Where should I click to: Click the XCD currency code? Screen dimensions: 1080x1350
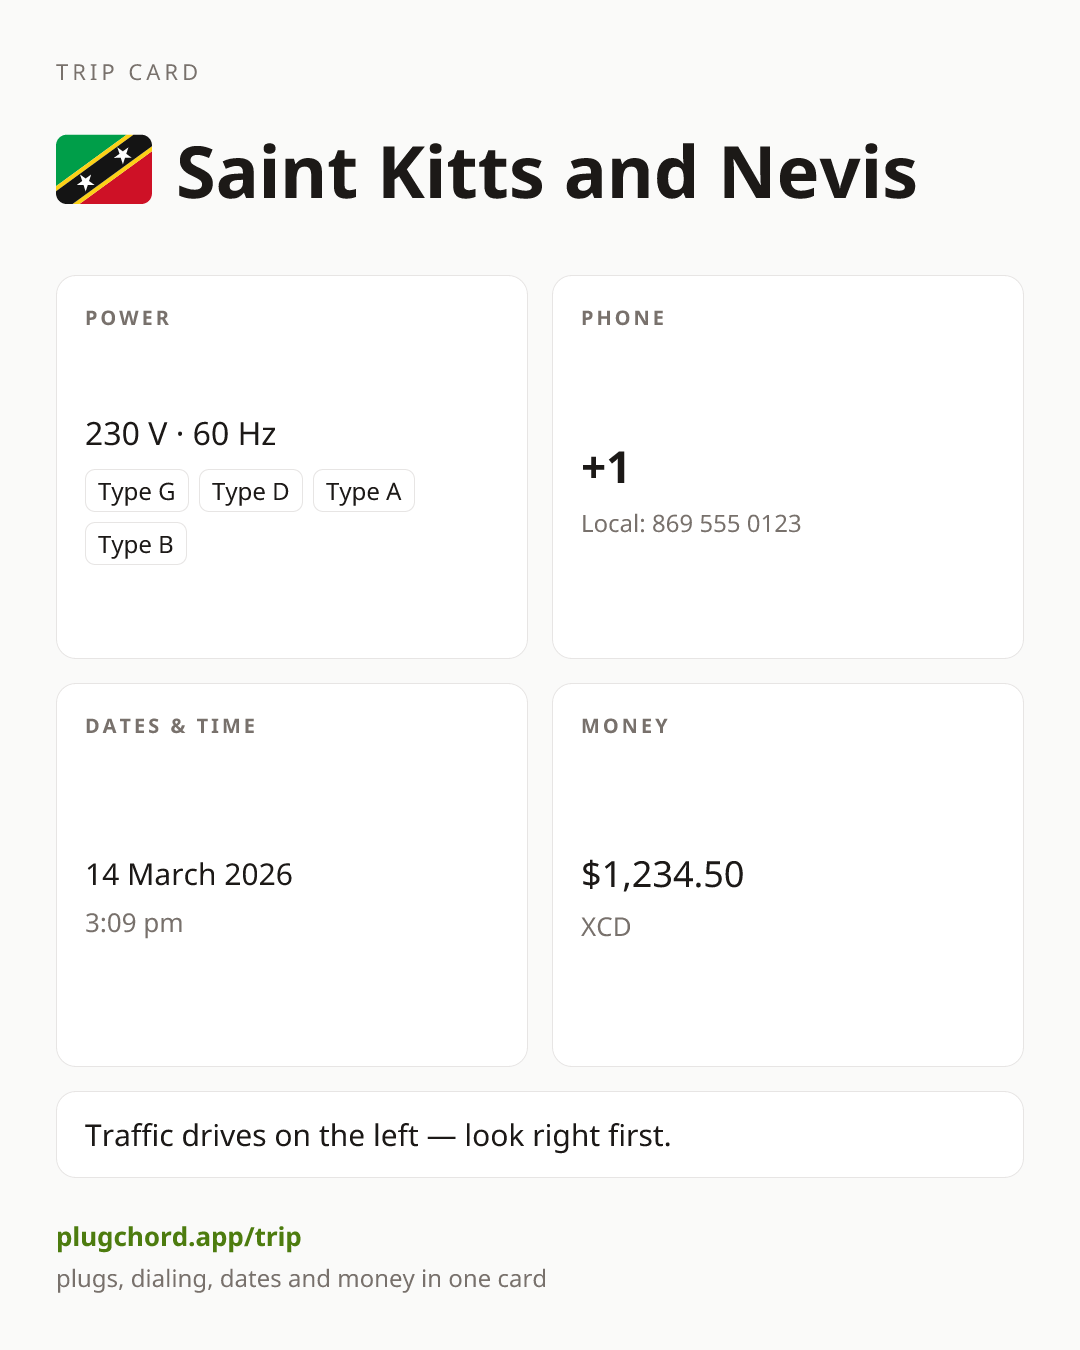606,927
